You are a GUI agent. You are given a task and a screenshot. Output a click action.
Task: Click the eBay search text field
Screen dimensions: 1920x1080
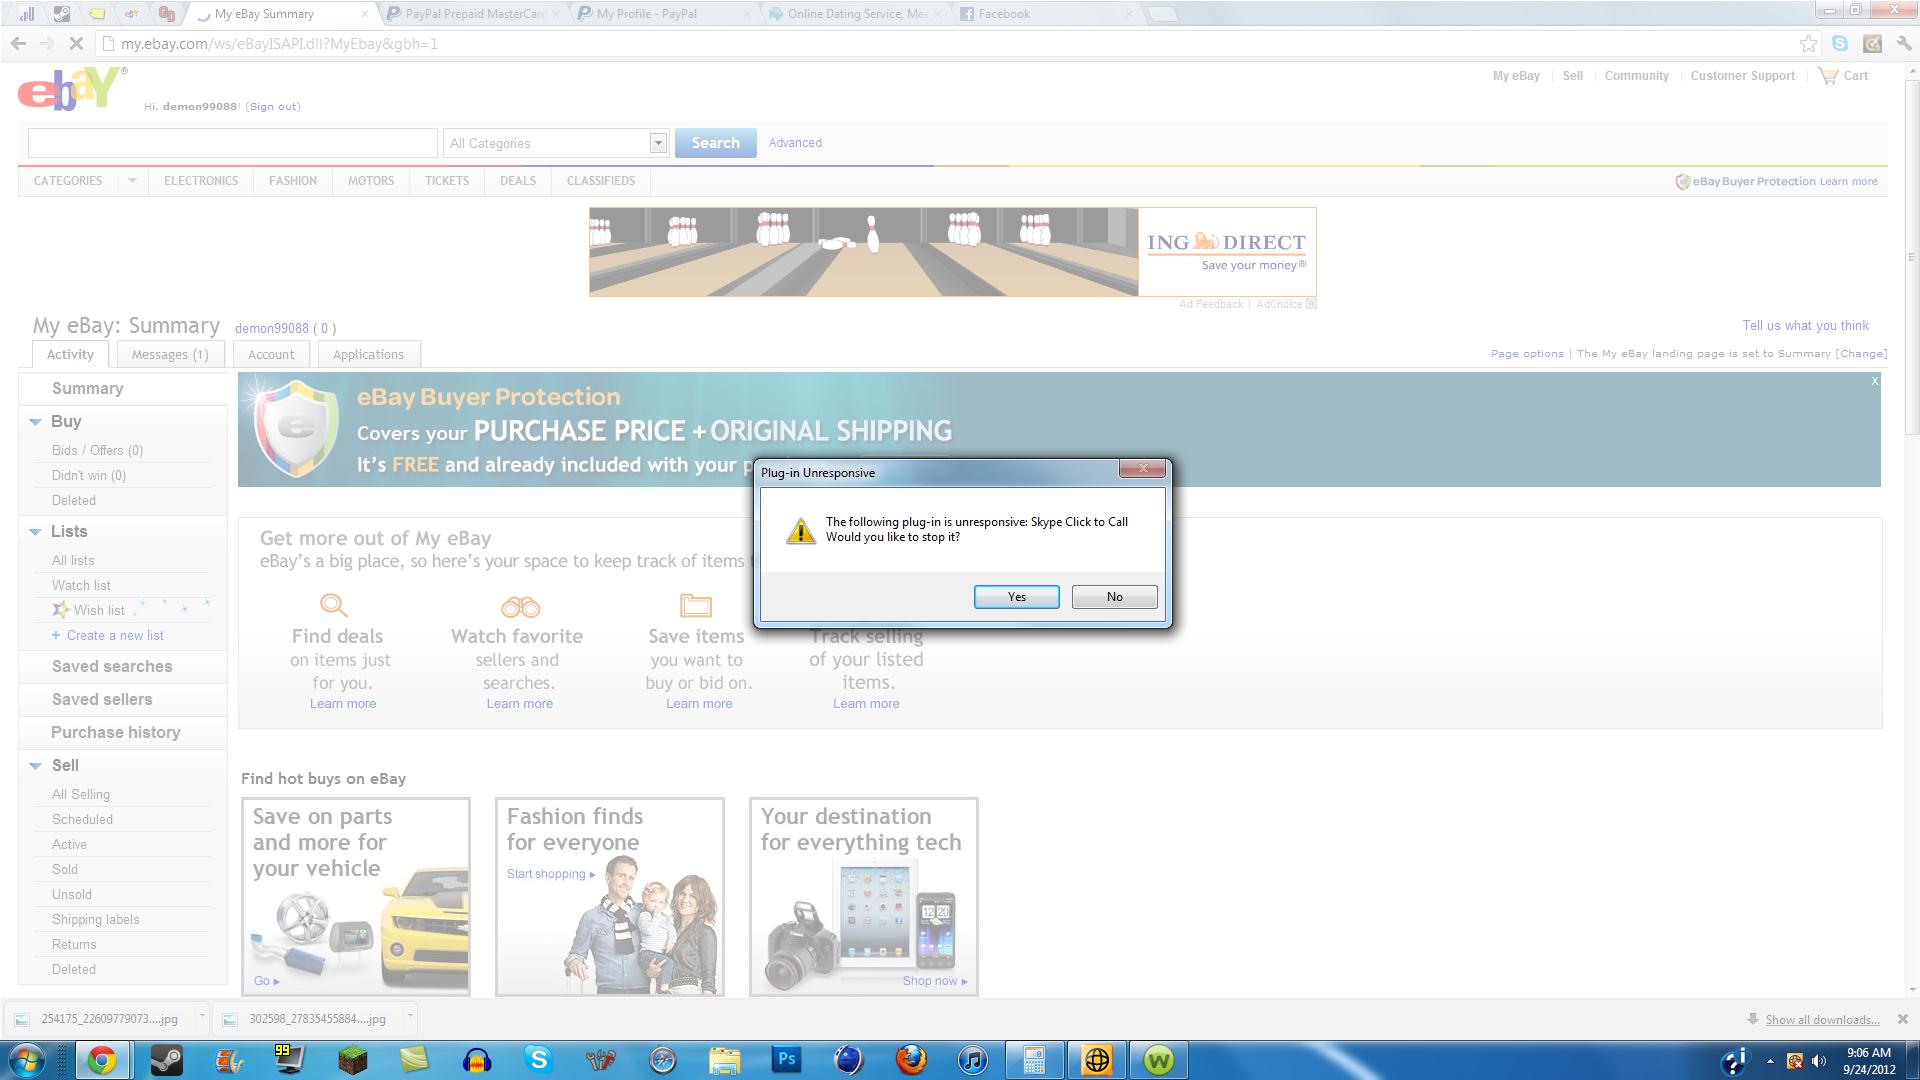point(233,143)
